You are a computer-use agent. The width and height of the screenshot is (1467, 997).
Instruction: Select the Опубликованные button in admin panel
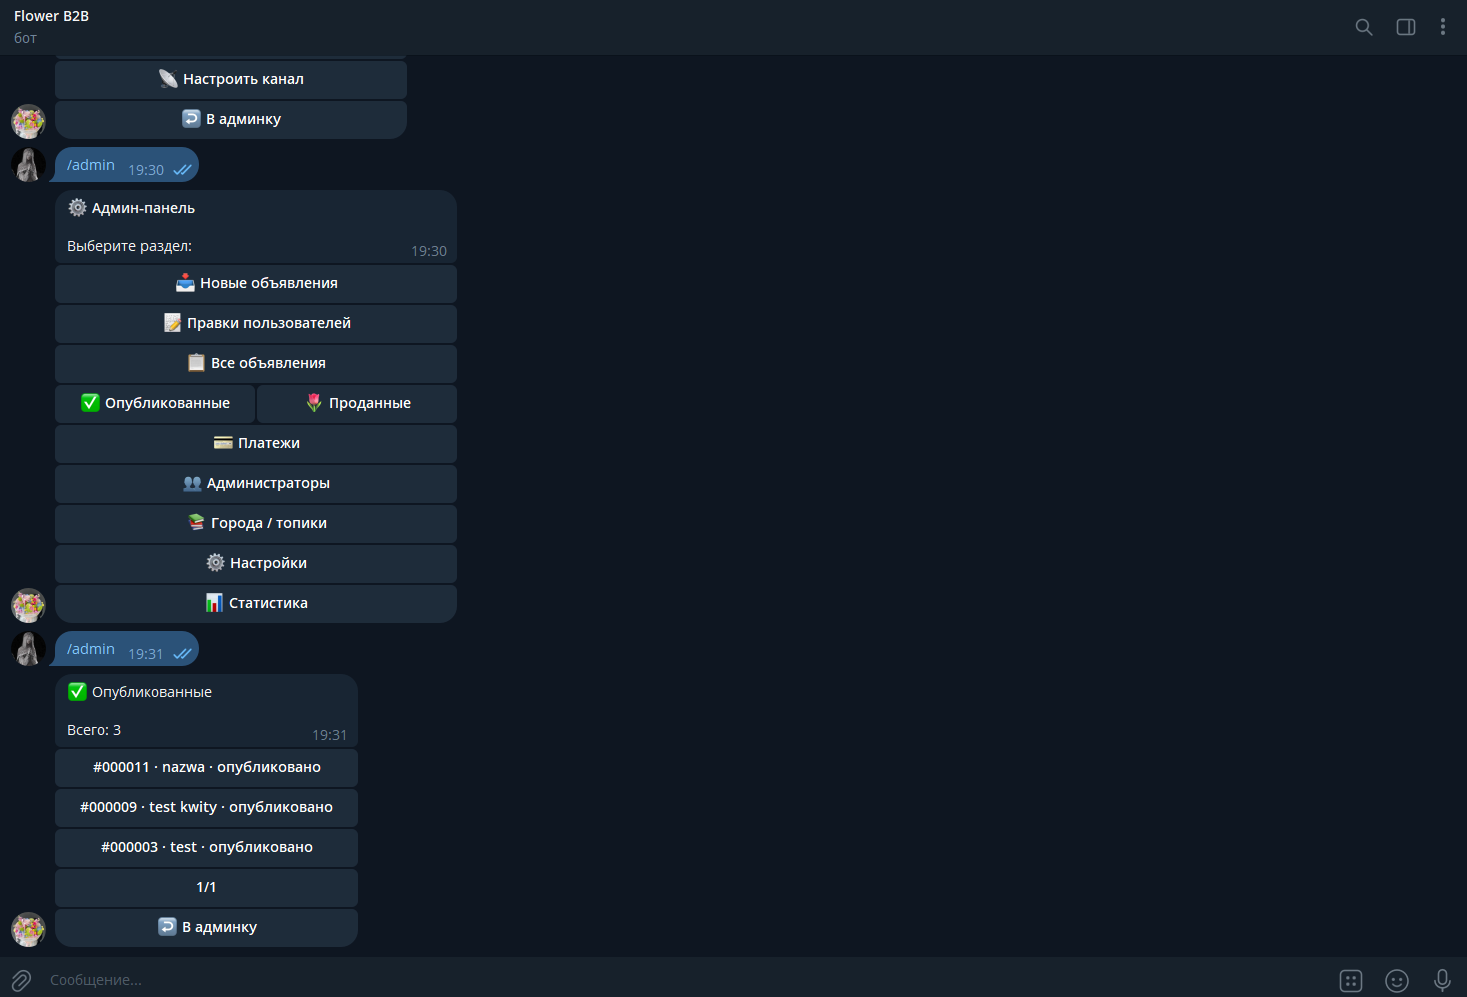(155, 403)
